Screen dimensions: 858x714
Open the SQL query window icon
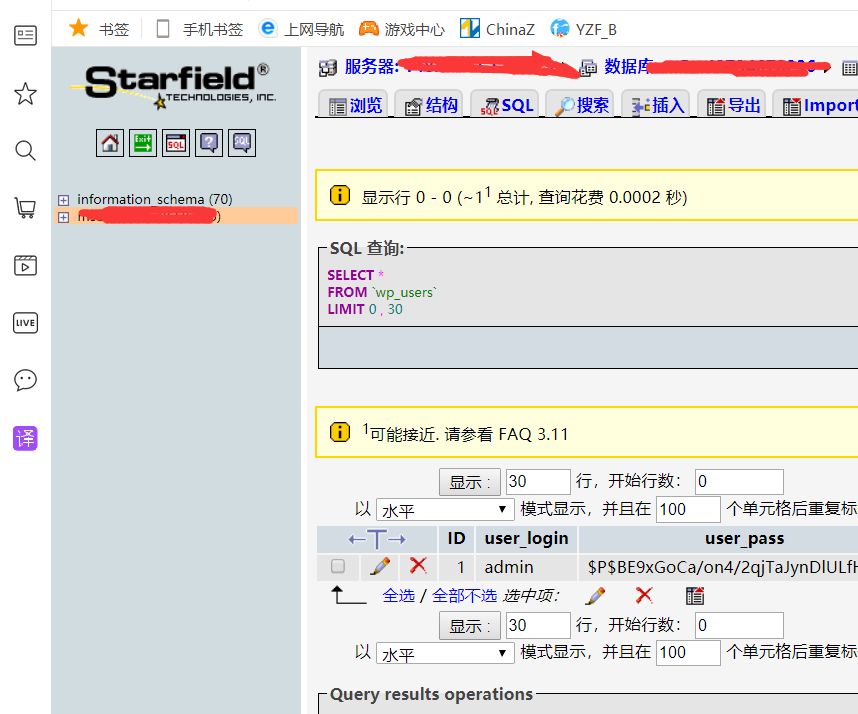tap(176, 143)
